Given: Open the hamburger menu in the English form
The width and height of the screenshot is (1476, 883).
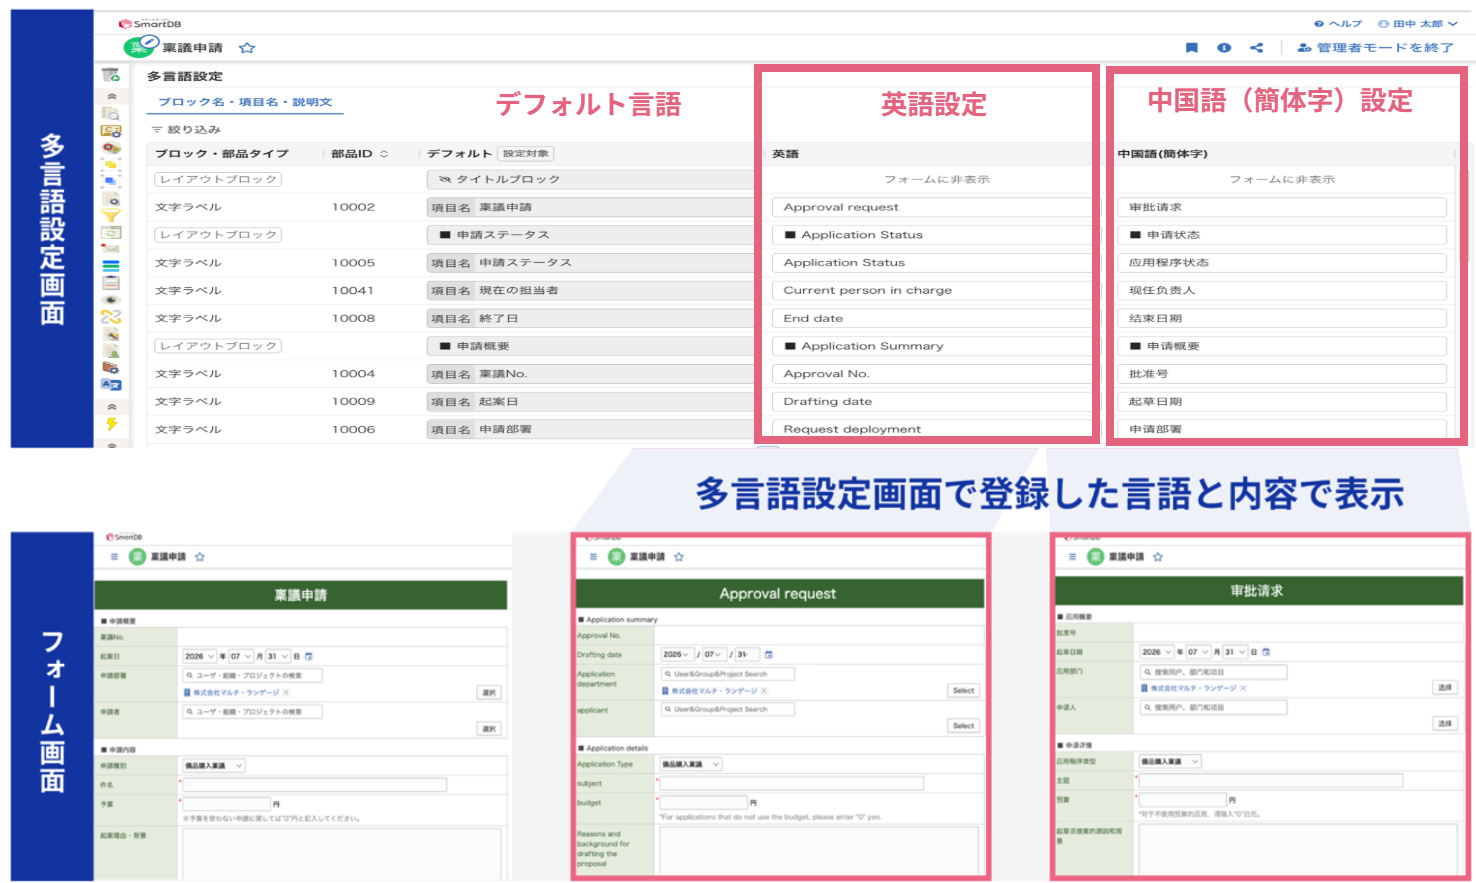Looking at the screenshot, I should click(593, 557).
